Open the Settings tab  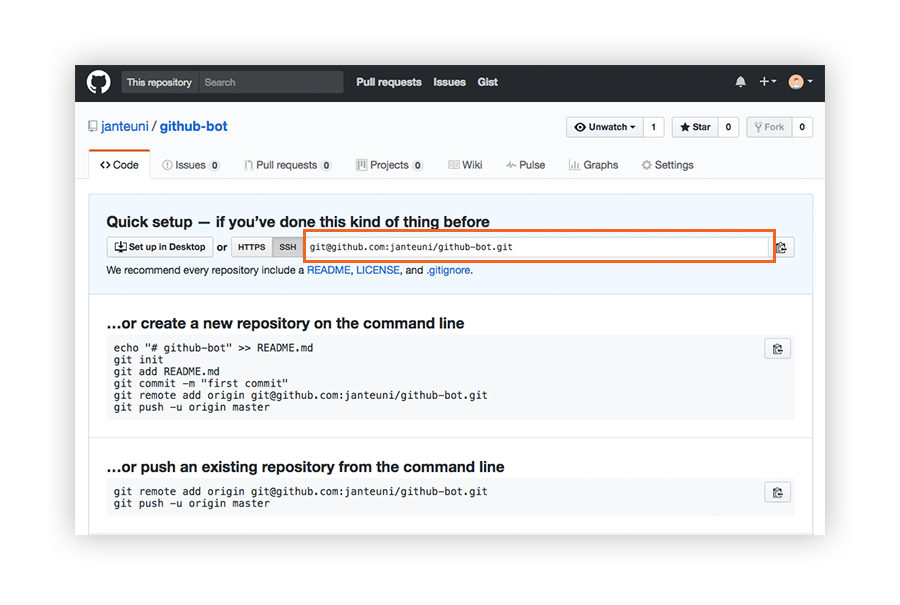pyautogui.click(x=668, y=165)
